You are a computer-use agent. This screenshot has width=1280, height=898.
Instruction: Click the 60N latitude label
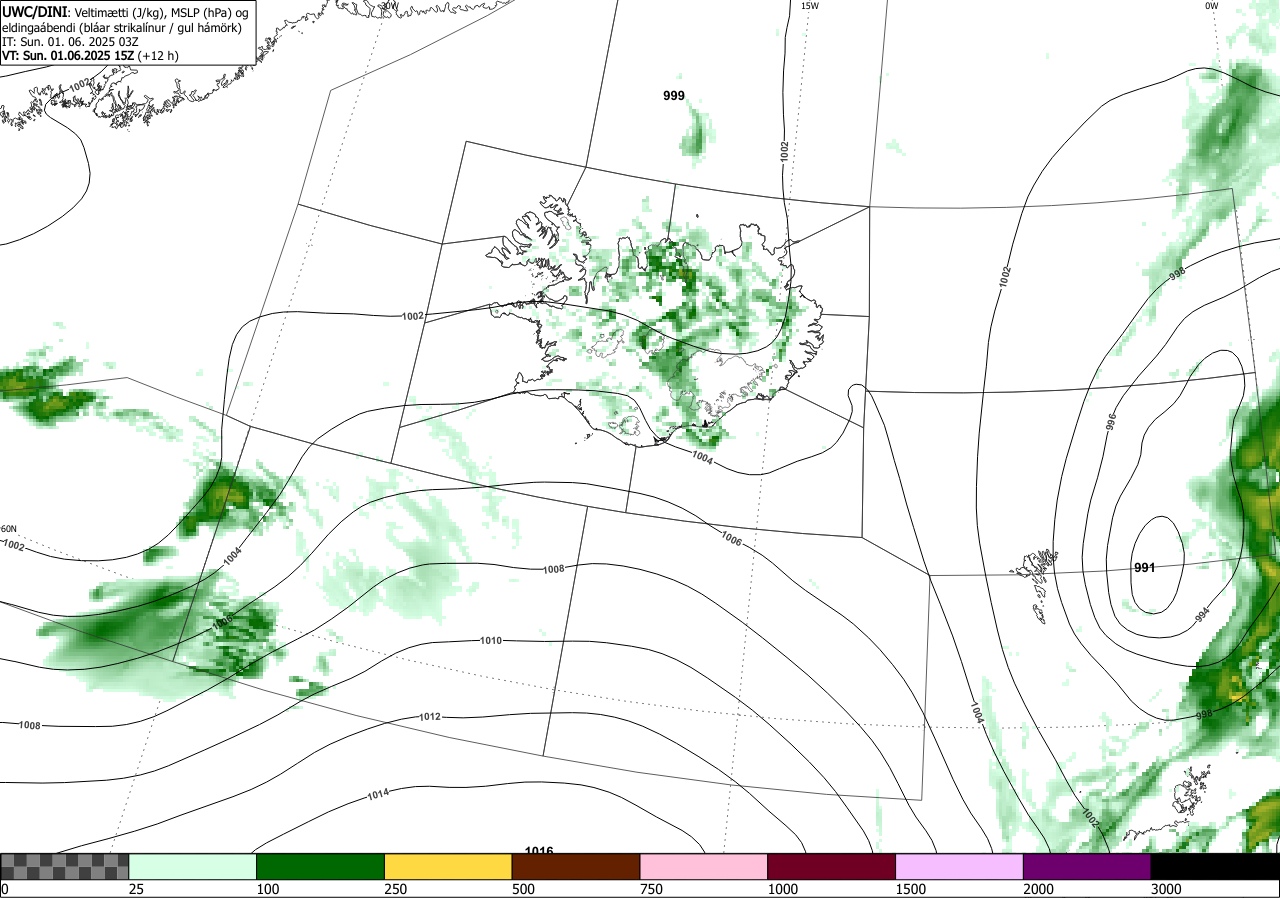9,529
